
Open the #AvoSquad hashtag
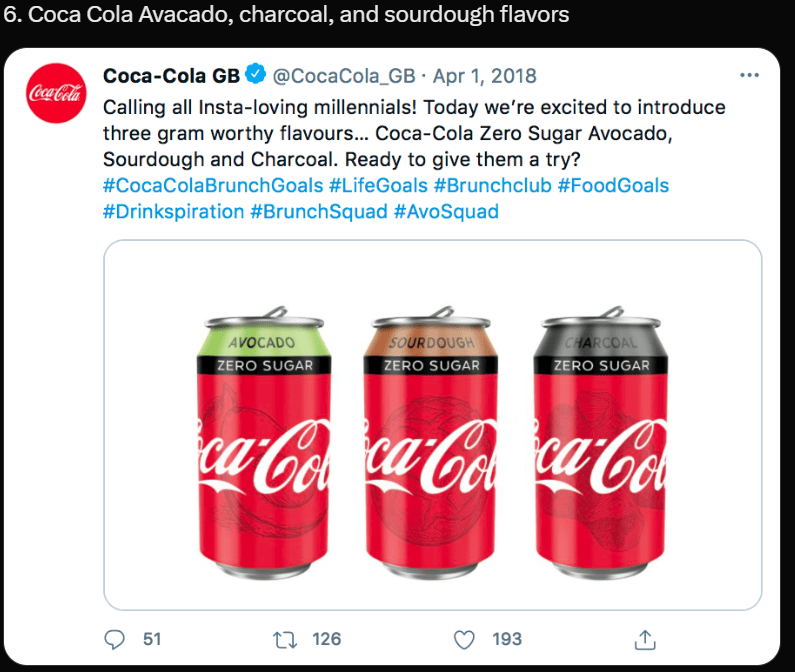tap(446, 211)
